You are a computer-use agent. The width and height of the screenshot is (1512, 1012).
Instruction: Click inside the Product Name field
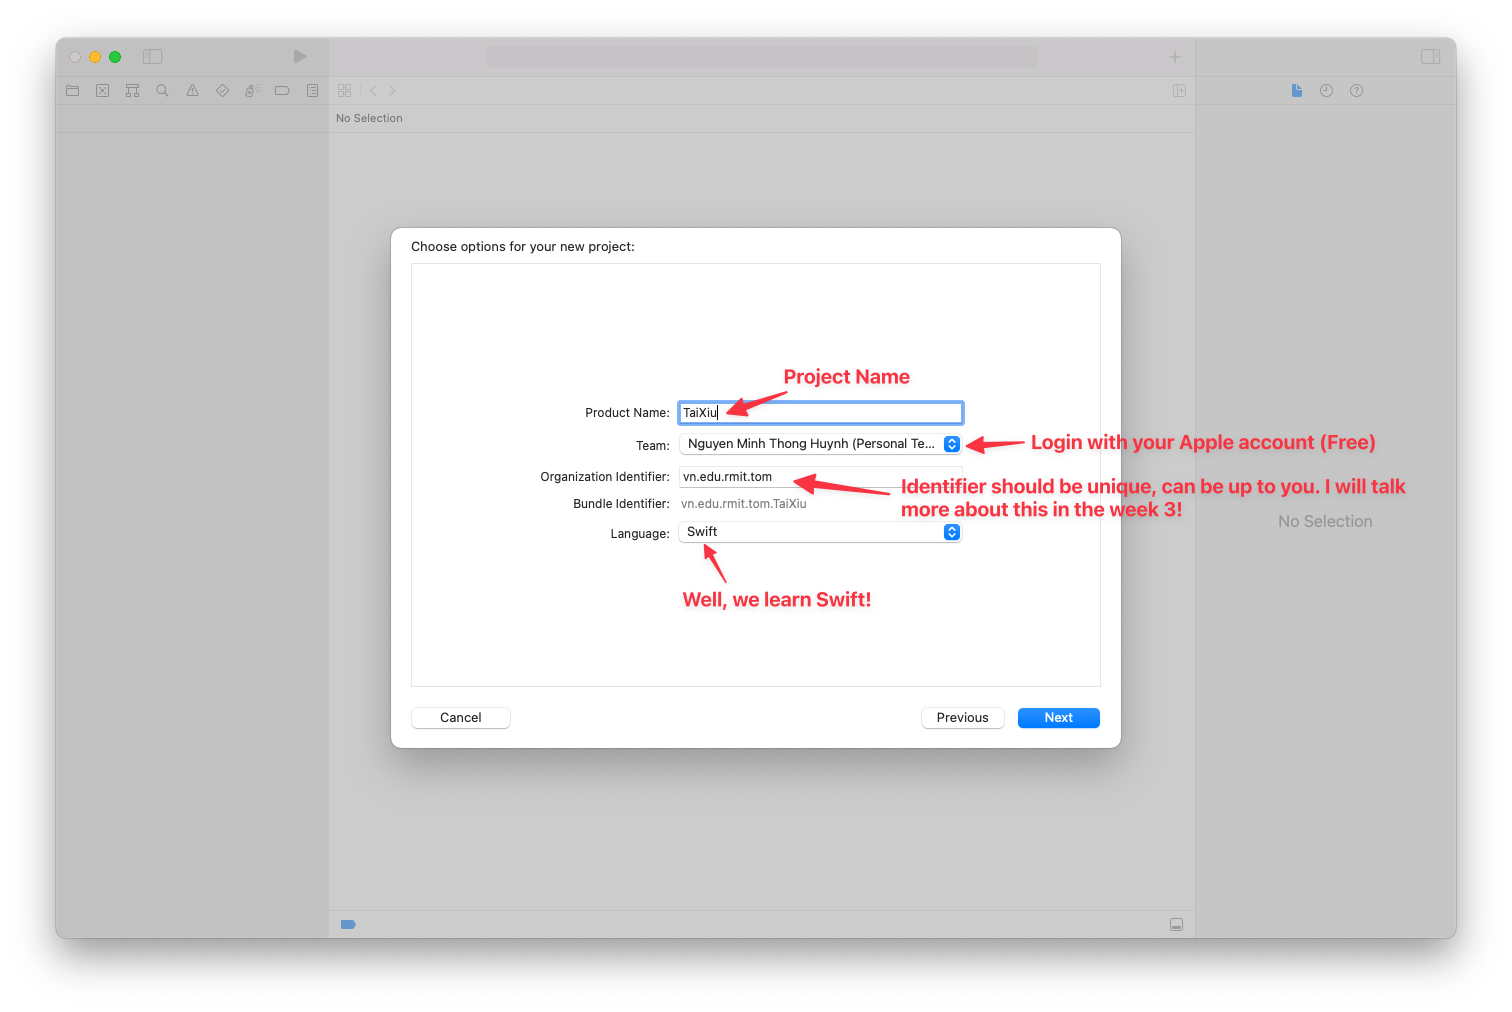(820, 412)
